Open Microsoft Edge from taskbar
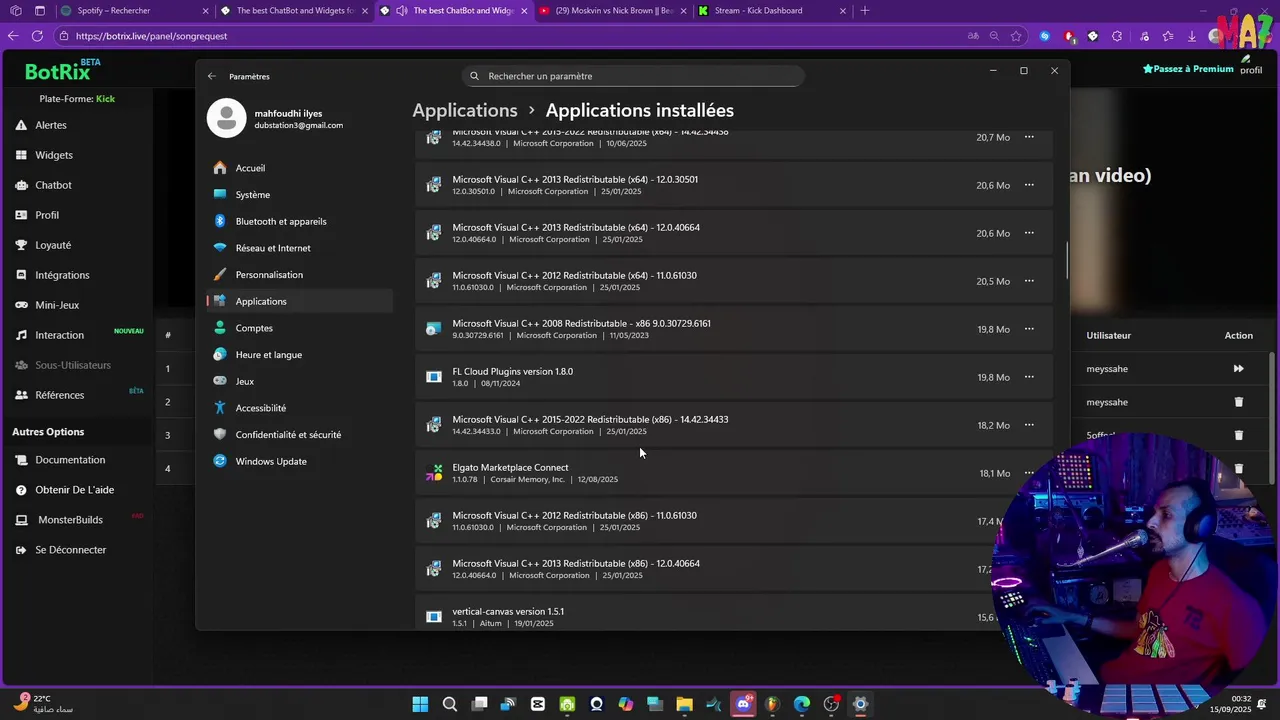 [802, 704]
